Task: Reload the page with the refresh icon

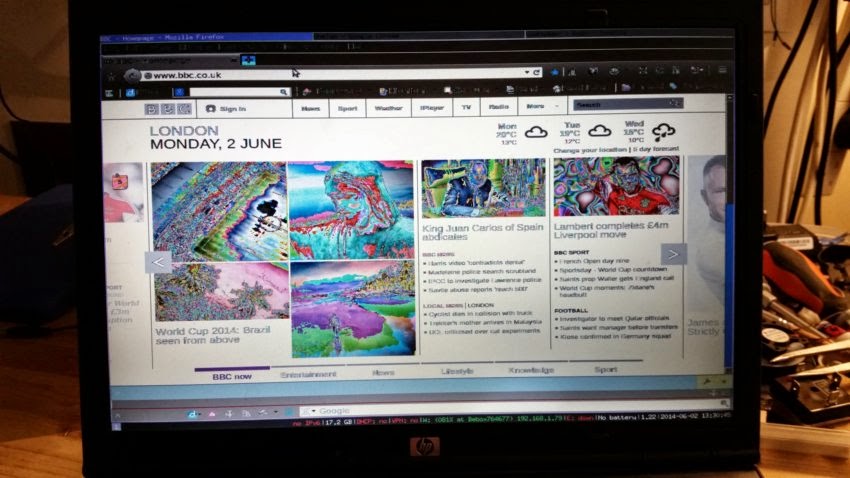Action: coord(536,72)
